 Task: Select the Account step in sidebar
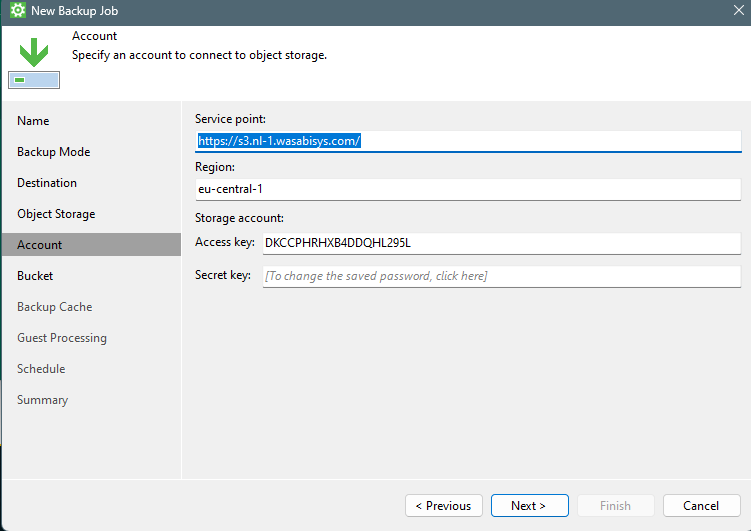40,245
